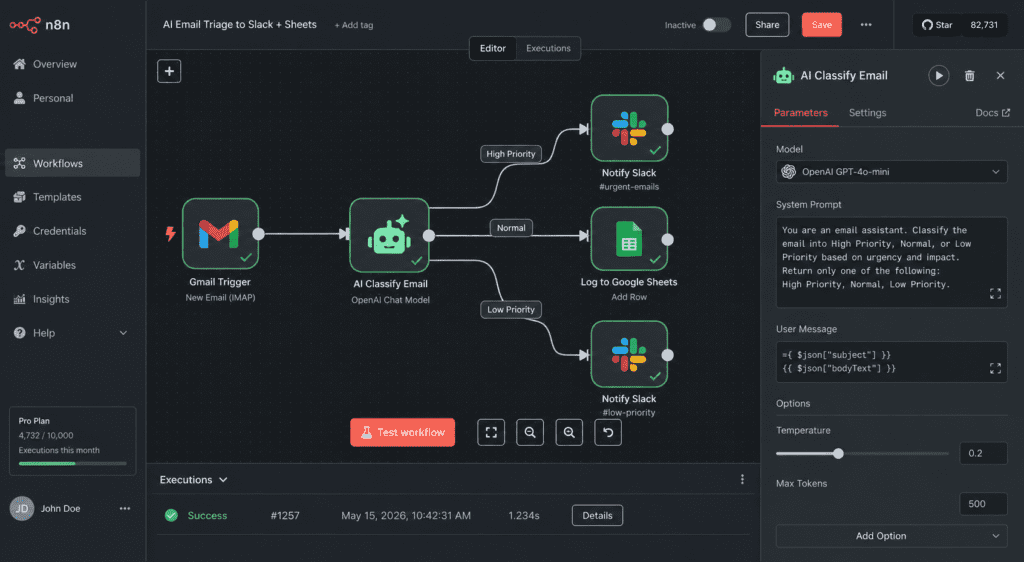This screenshot has height=562, width=1024.
Task: Close the node parameters panel
Action: tap(1000, 76)
